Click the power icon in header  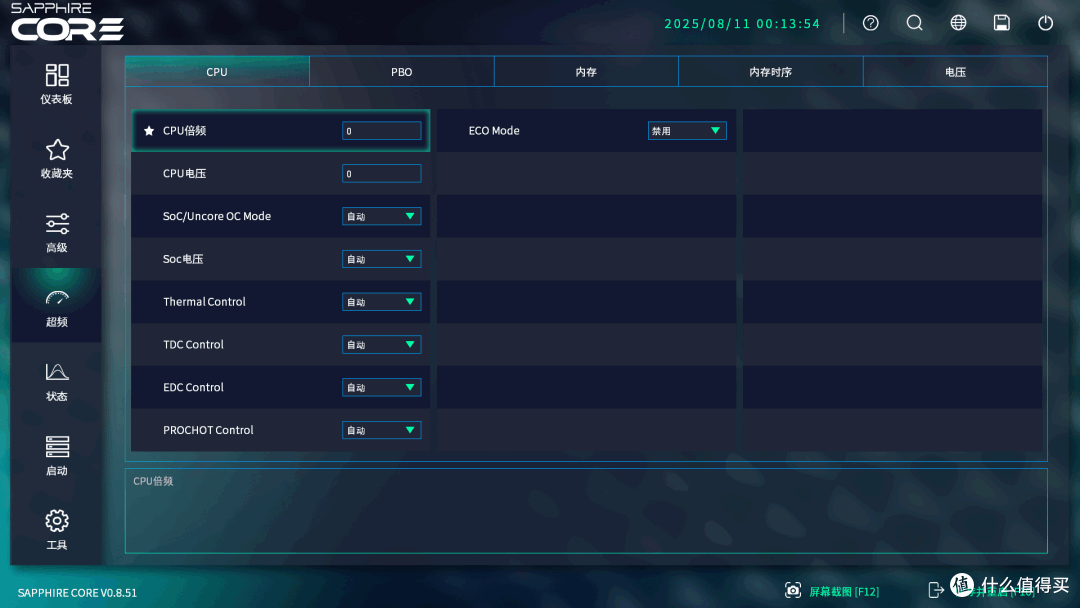coord(1046,23)
